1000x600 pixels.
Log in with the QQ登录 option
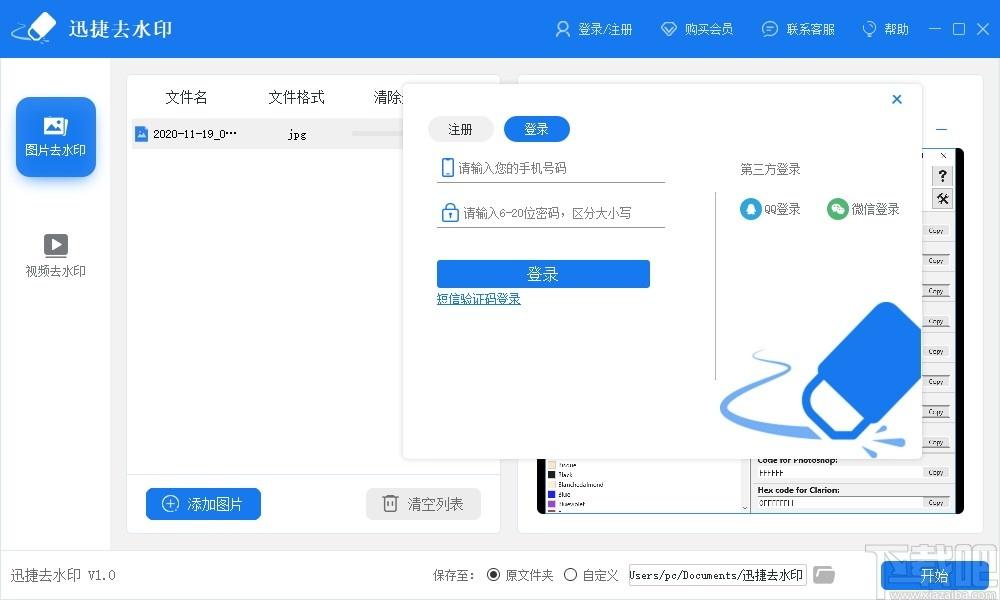pos(770,209)
